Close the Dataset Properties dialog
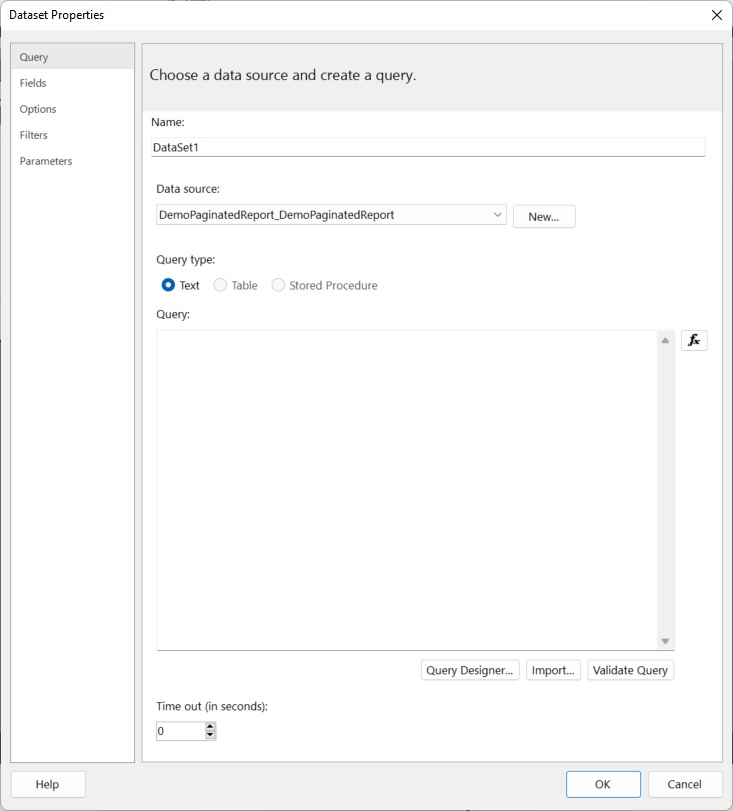The image size is (733, 811). point(716,15)
